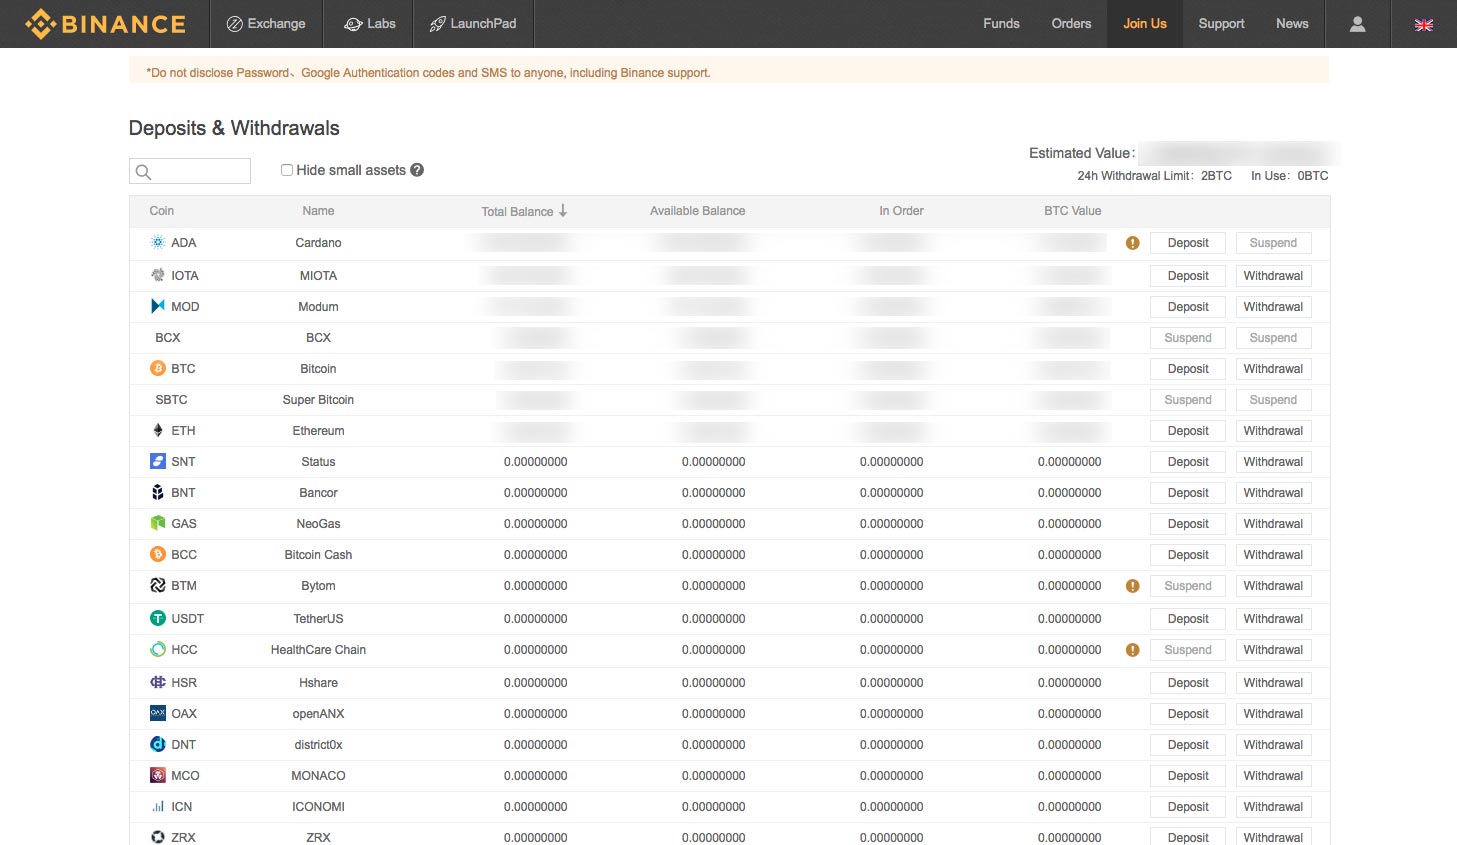Select the Join Us tab
Screen dimensions: 1457x845
click(x=1145, y=24)
